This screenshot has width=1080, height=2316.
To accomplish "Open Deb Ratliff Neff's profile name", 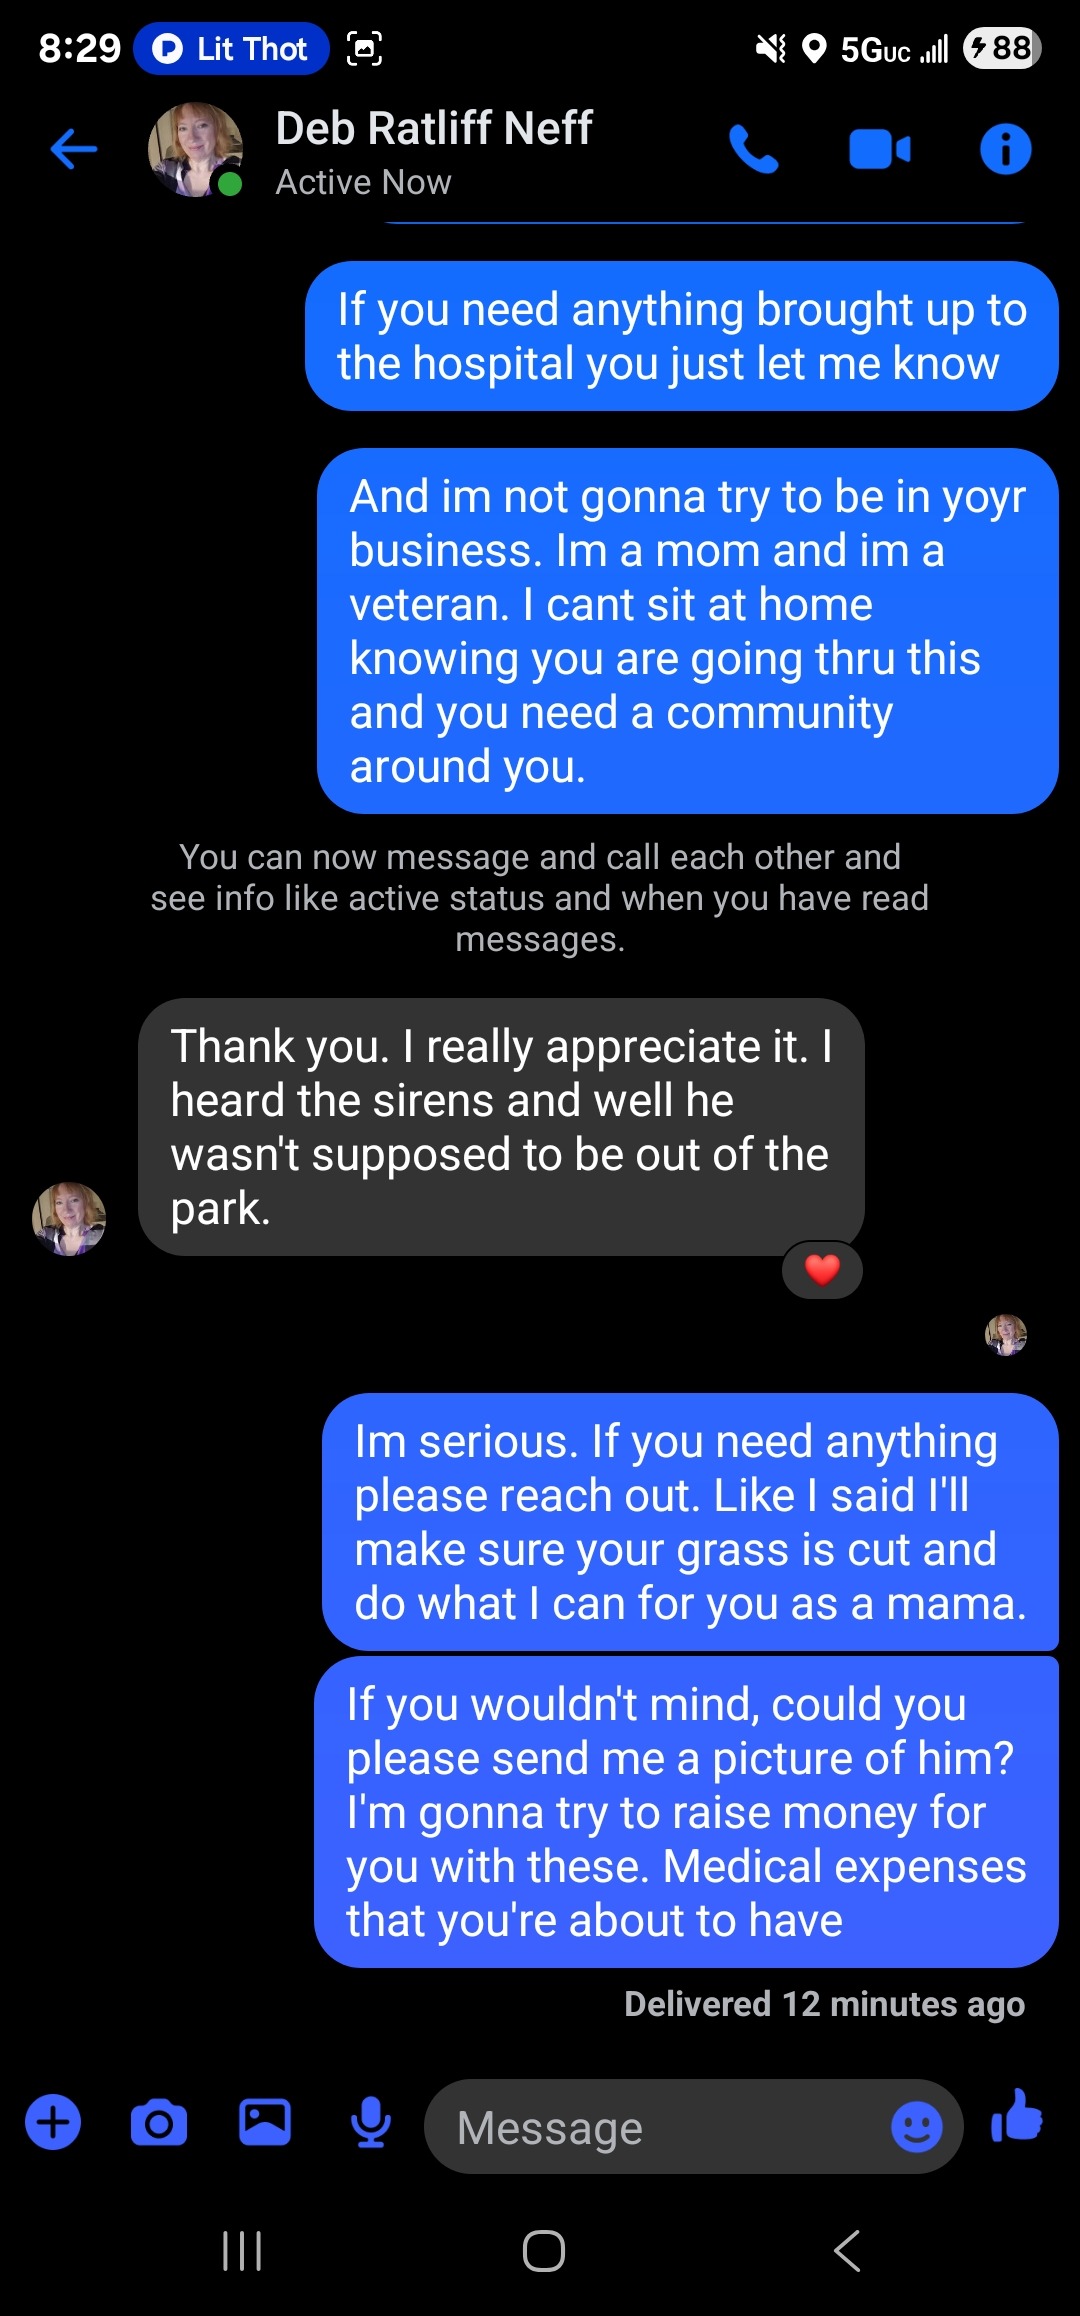I will 434,129.
